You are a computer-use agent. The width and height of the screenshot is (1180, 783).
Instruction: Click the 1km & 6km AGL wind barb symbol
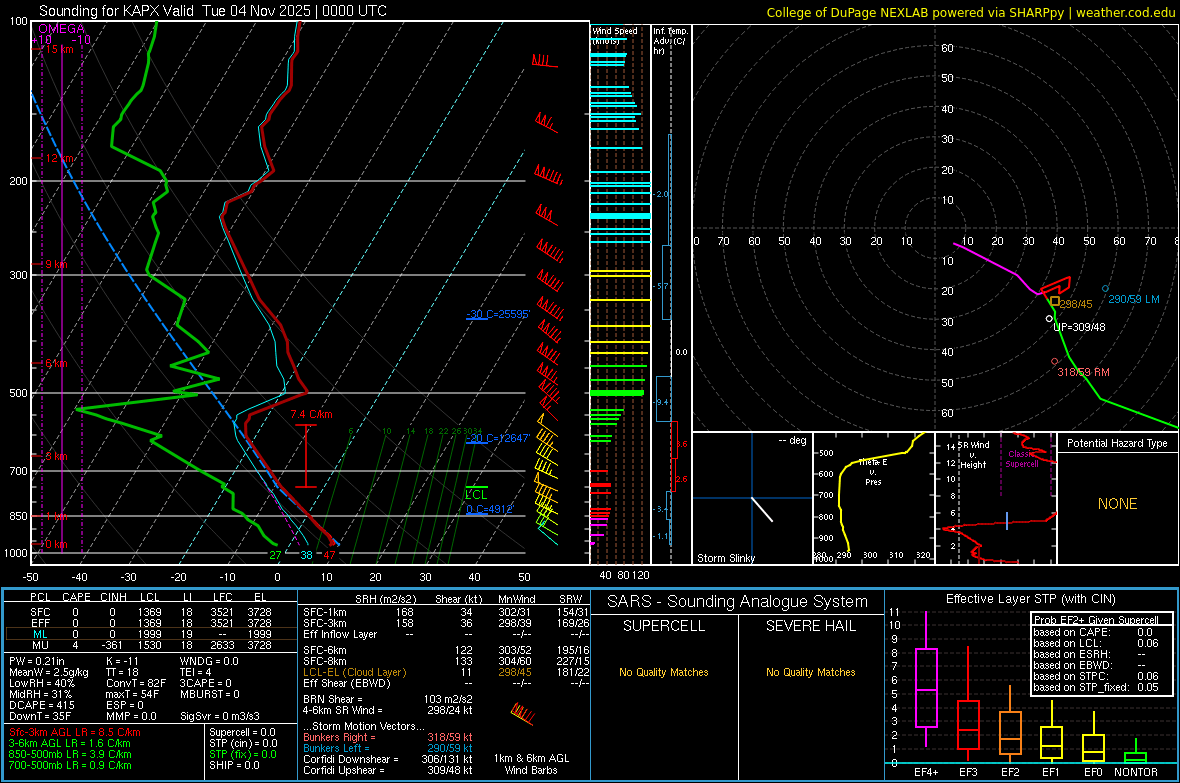click(x=523, y=714)
